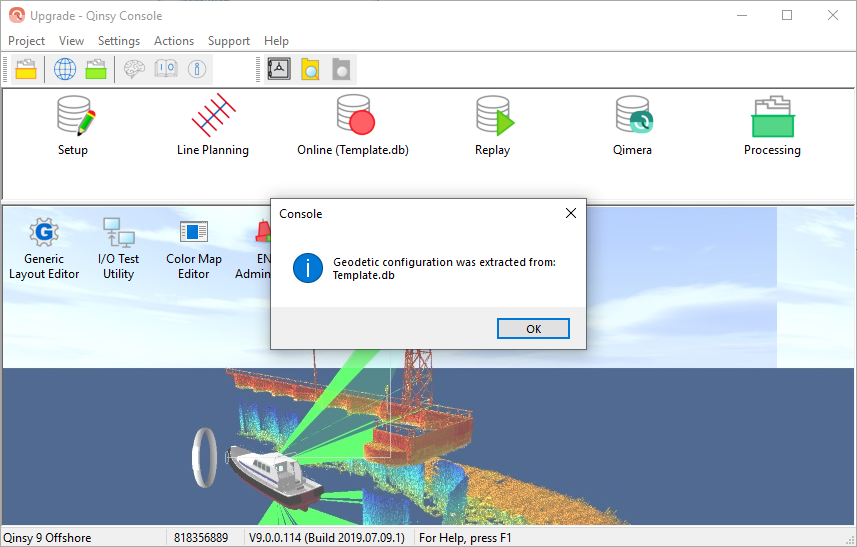
Task: Open the Processing module
Action: (x=772, y=126)
